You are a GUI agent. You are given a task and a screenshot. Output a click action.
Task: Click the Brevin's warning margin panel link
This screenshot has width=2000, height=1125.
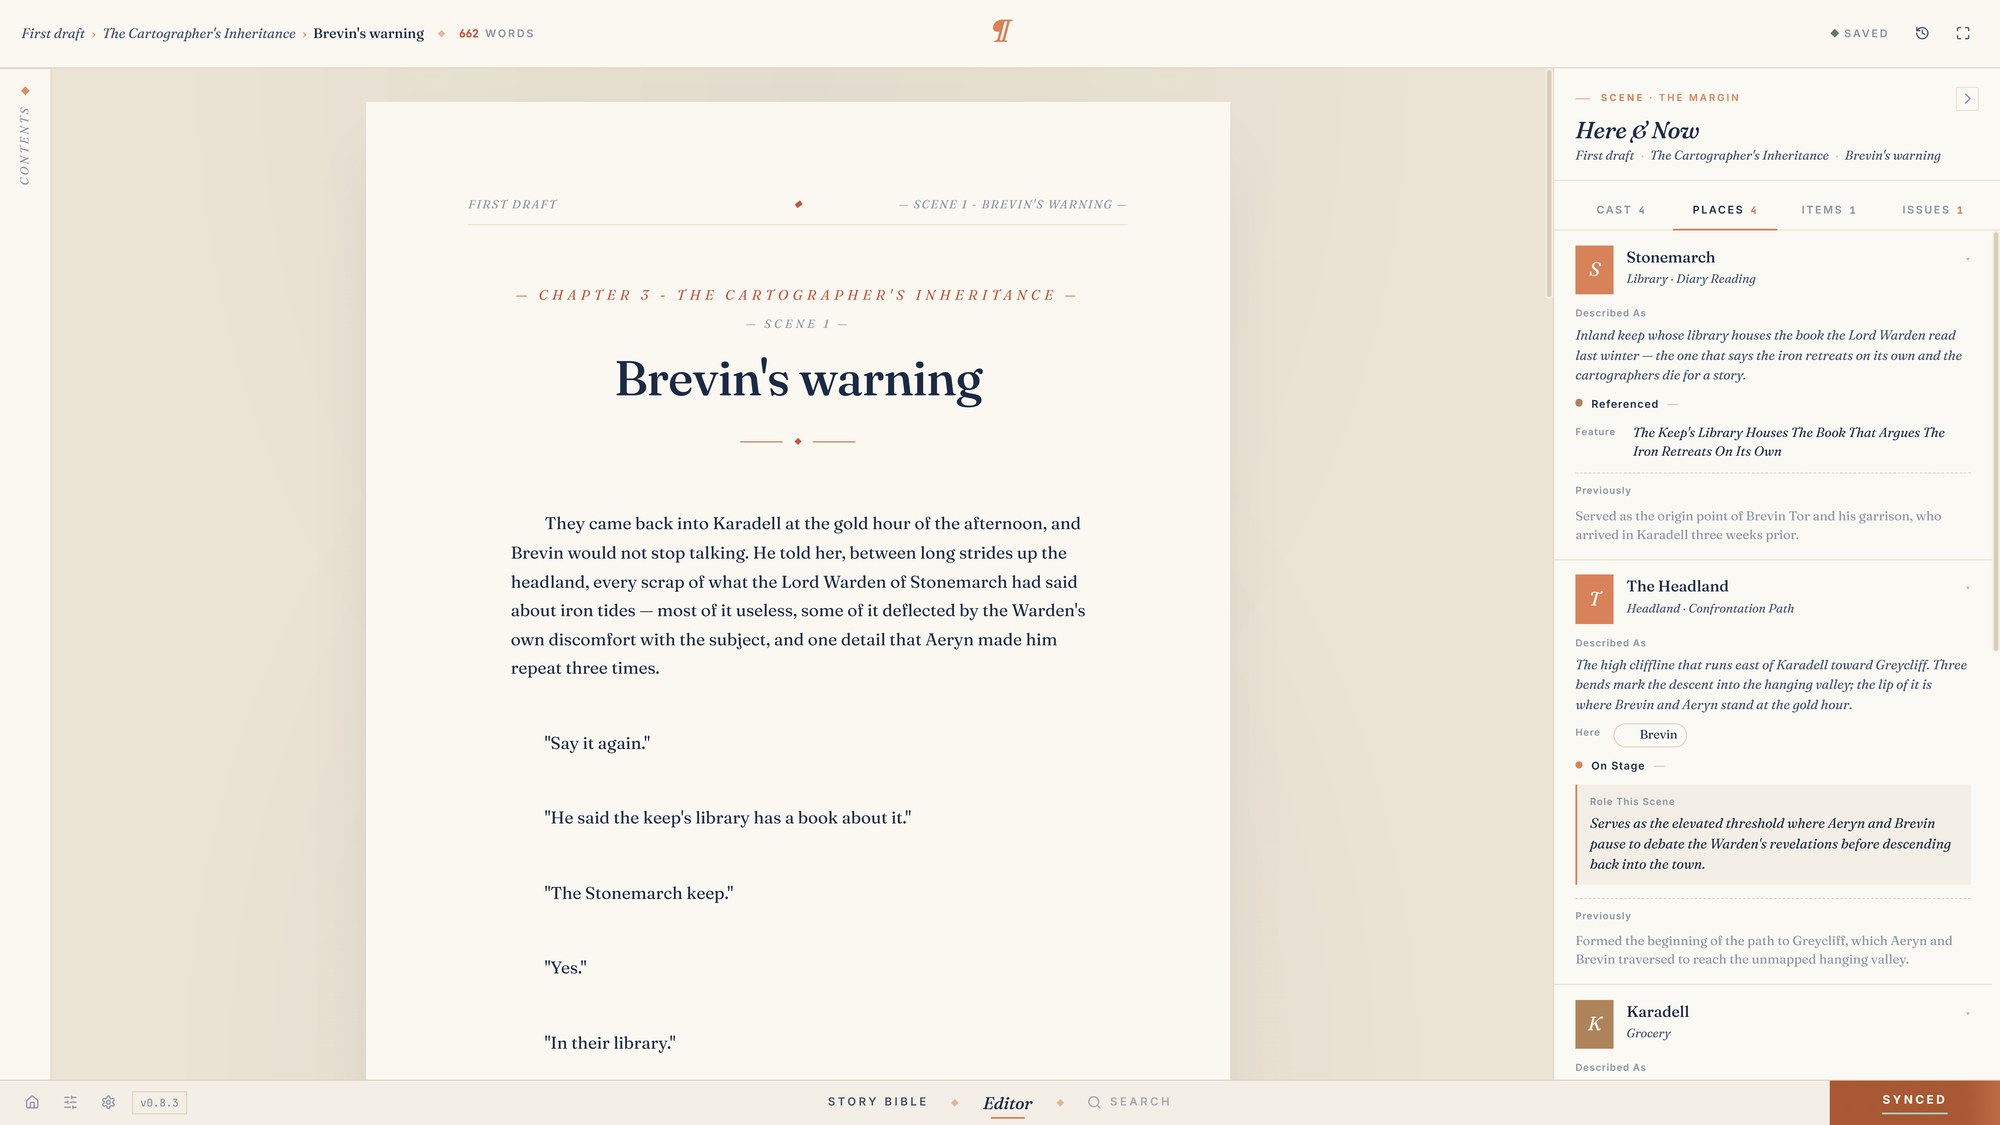pyautogui.click(x=1892, y=155)
